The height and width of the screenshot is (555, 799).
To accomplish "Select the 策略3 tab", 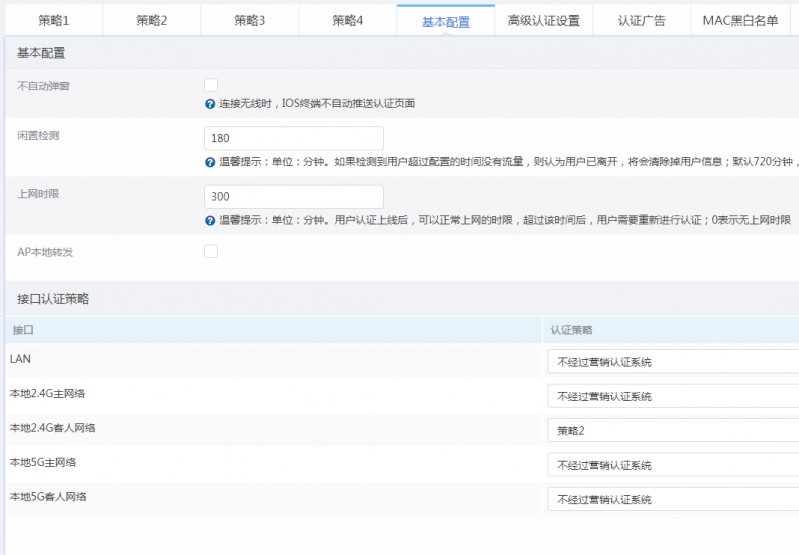I will pos(250,20).
